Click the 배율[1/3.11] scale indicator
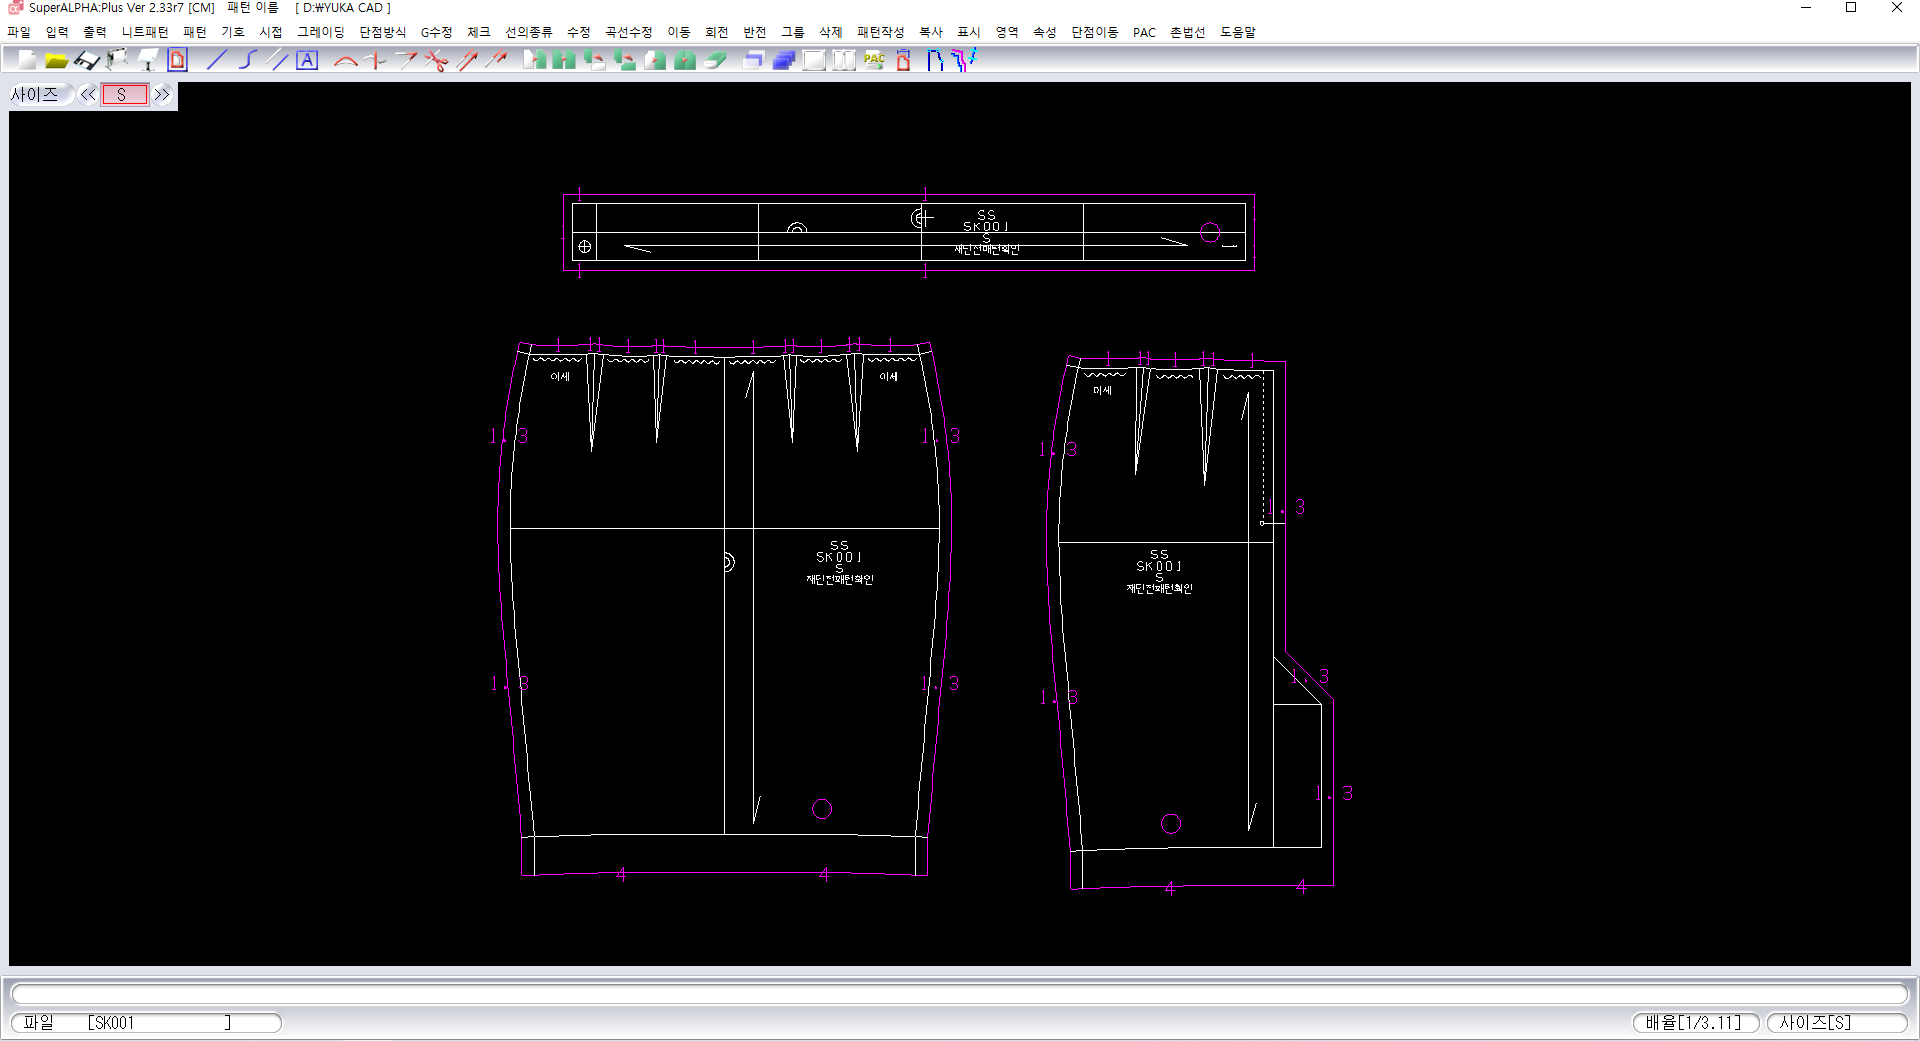Image resolution: width=1920 pixels, height=1041 pixels. [1694, 1022]
